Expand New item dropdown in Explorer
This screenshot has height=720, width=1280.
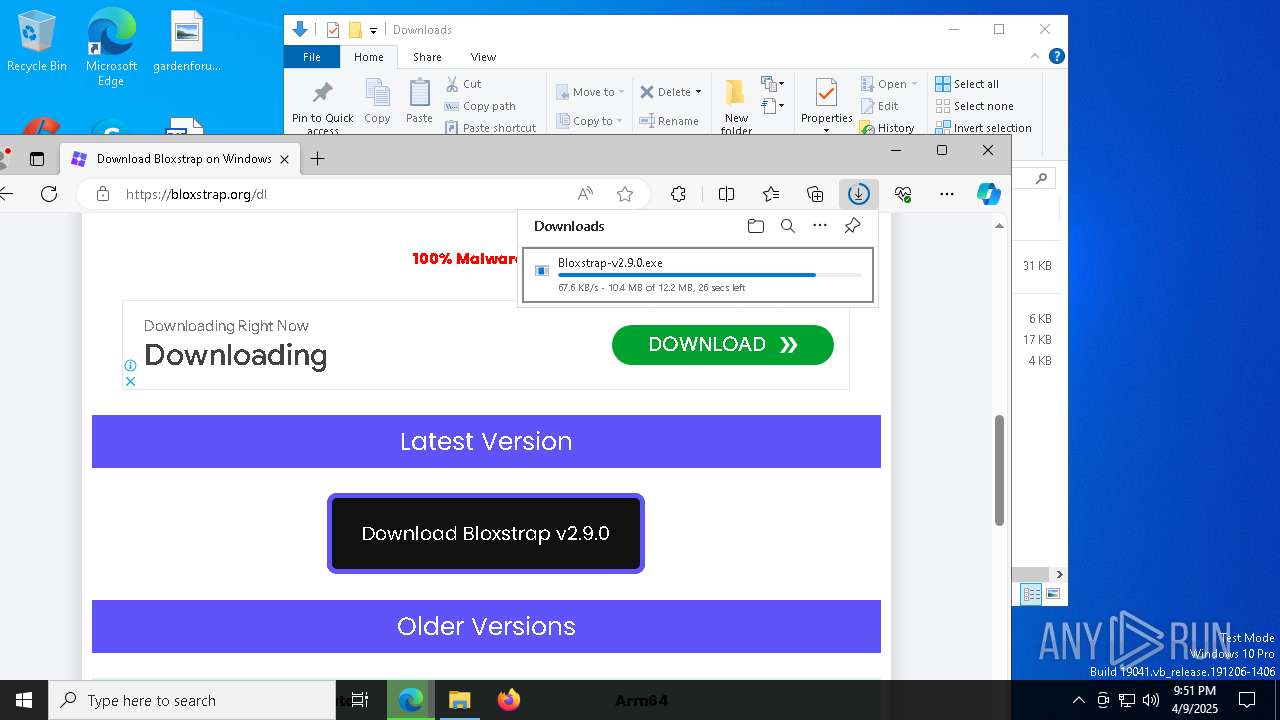[x=772, y=84]
